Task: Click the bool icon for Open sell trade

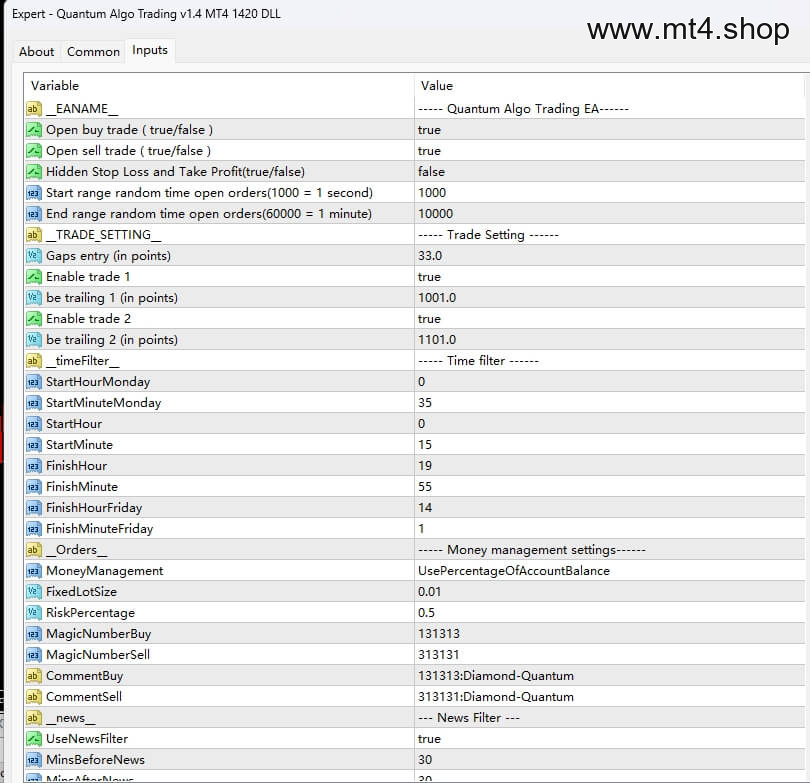Action: (34, 151)
